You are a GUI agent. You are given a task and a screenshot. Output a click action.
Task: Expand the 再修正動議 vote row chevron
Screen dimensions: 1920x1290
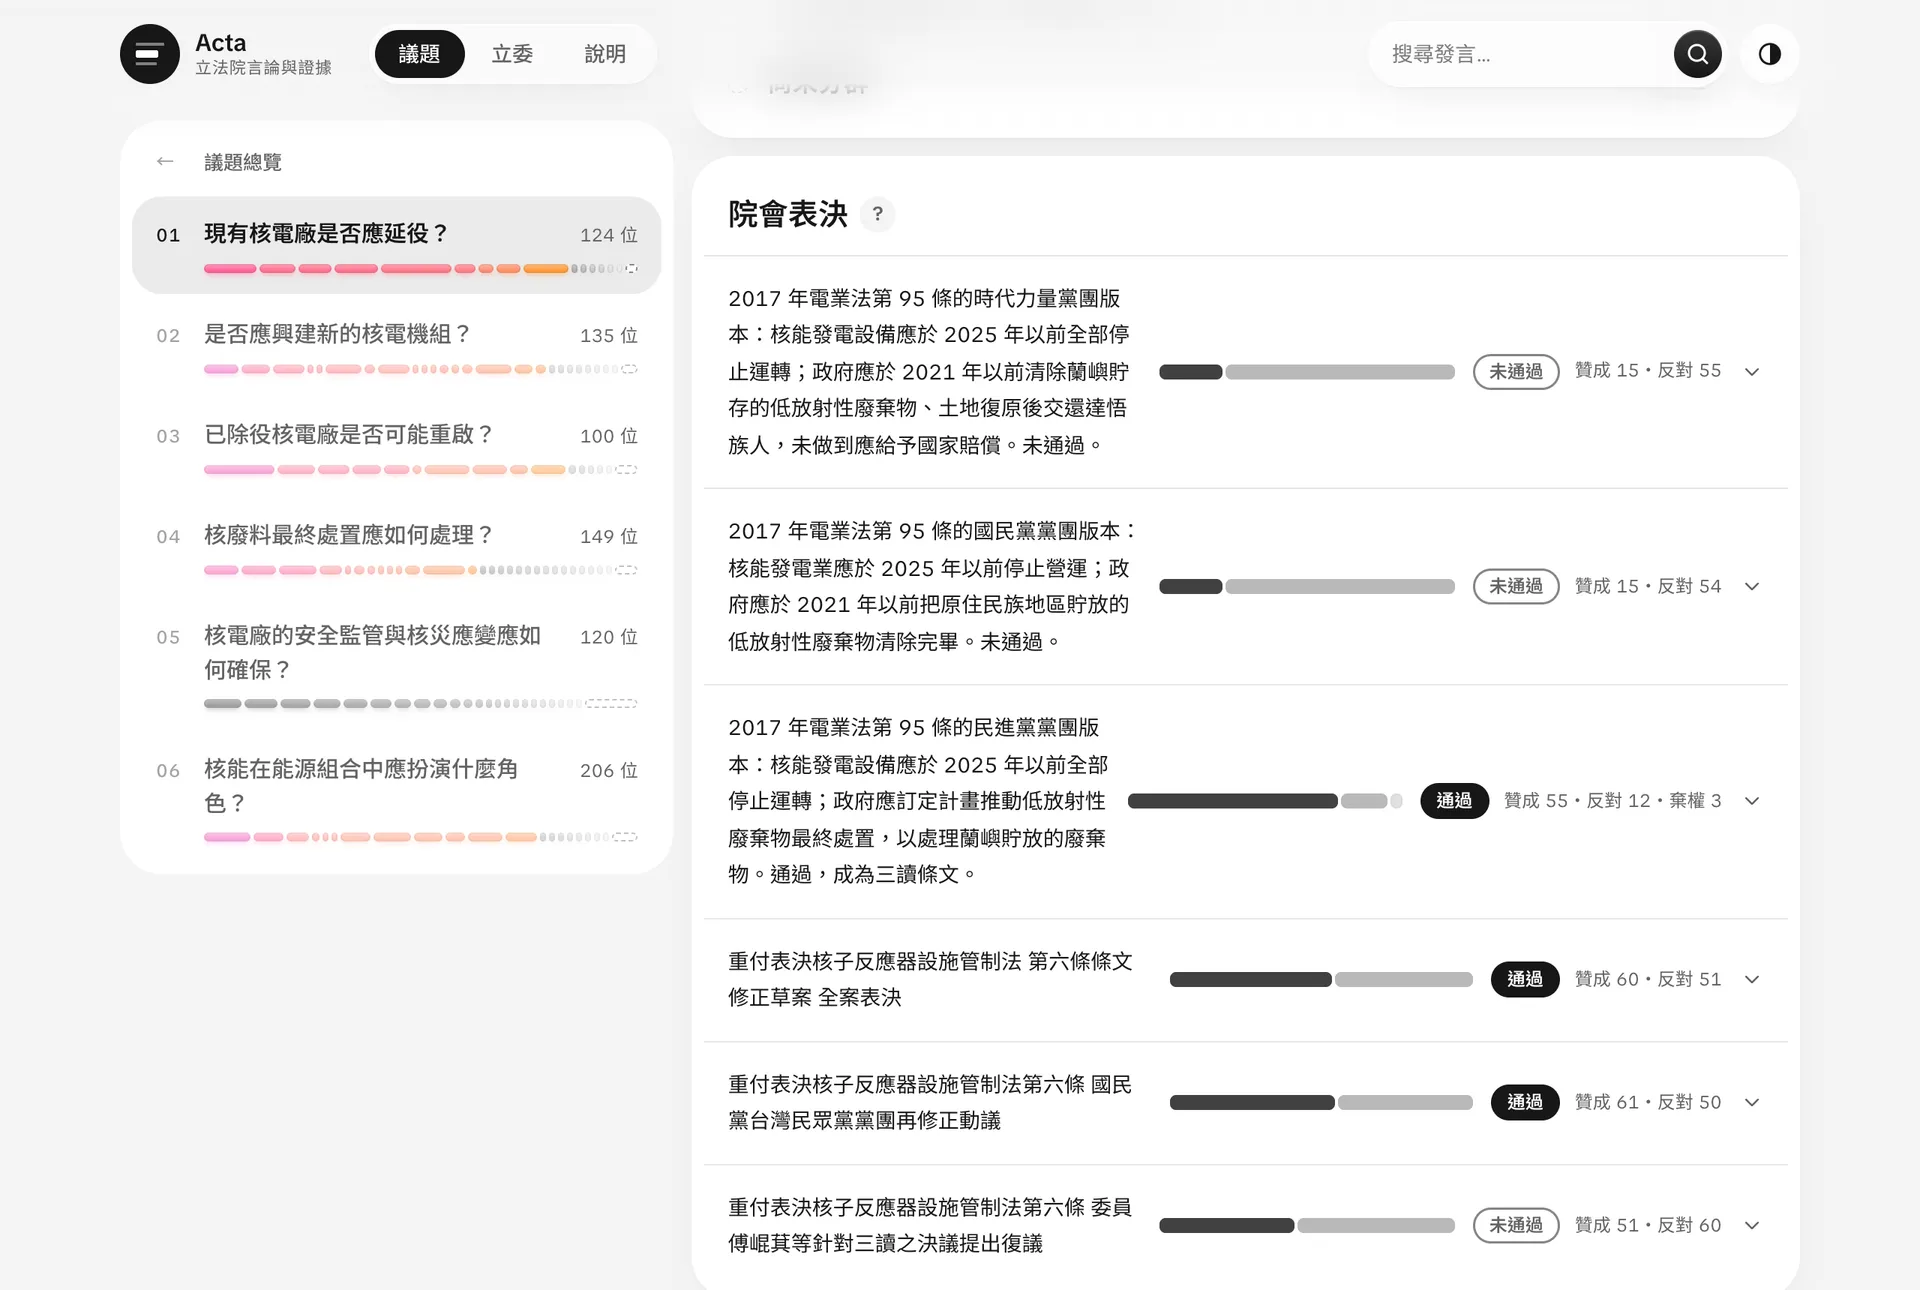1752,1103
